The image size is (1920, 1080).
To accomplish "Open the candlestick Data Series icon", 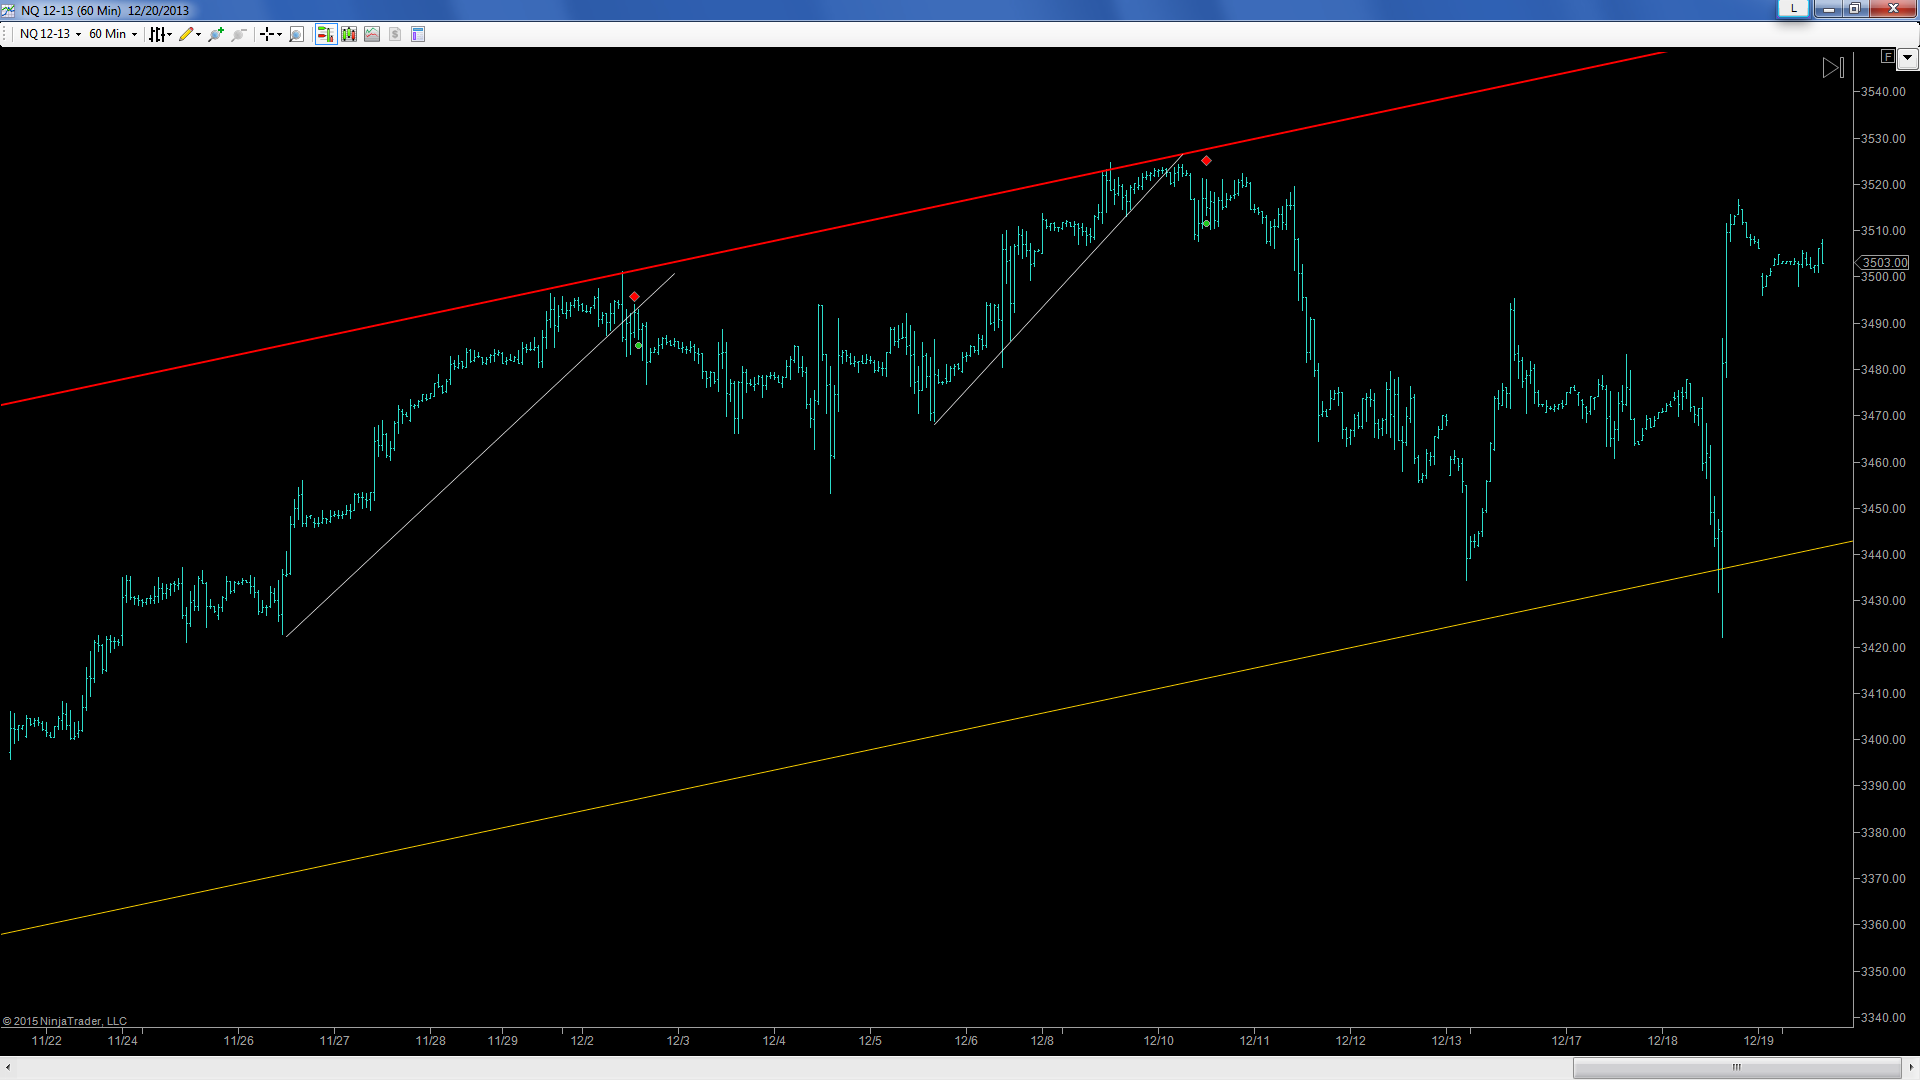I will click(349, 34).
